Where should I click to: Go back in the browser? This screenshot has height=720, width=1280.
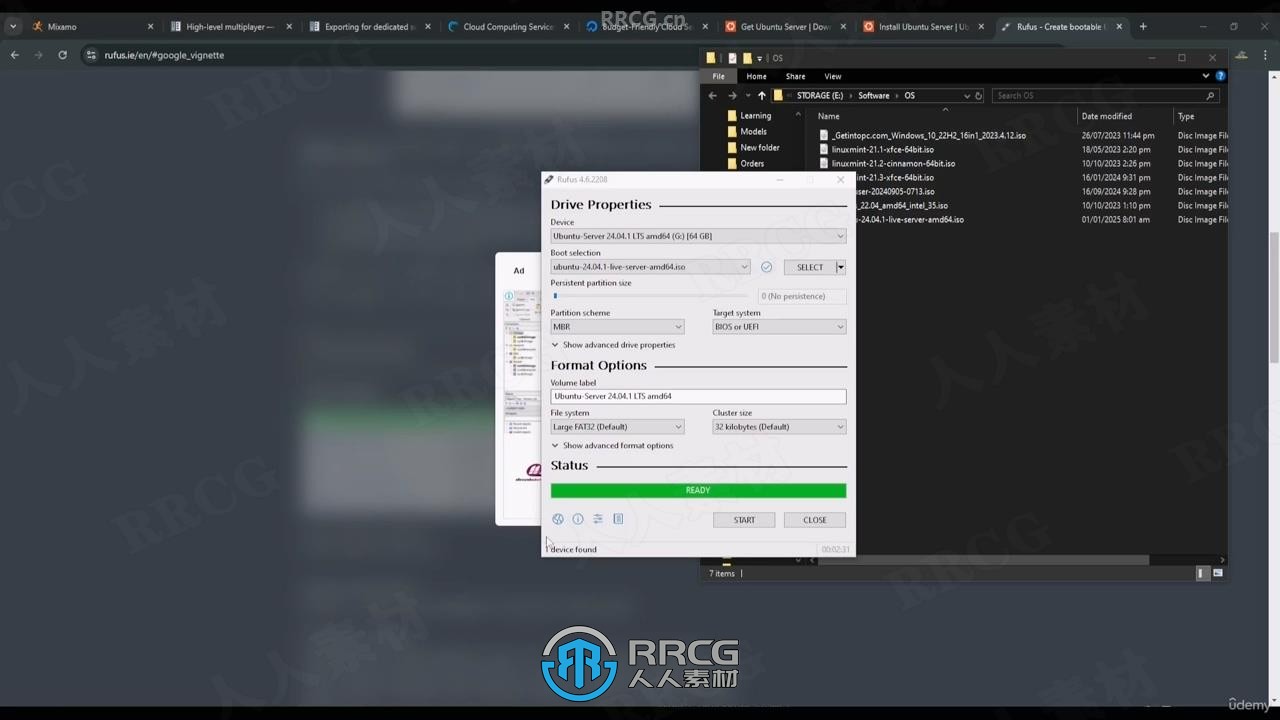[15, 55]
